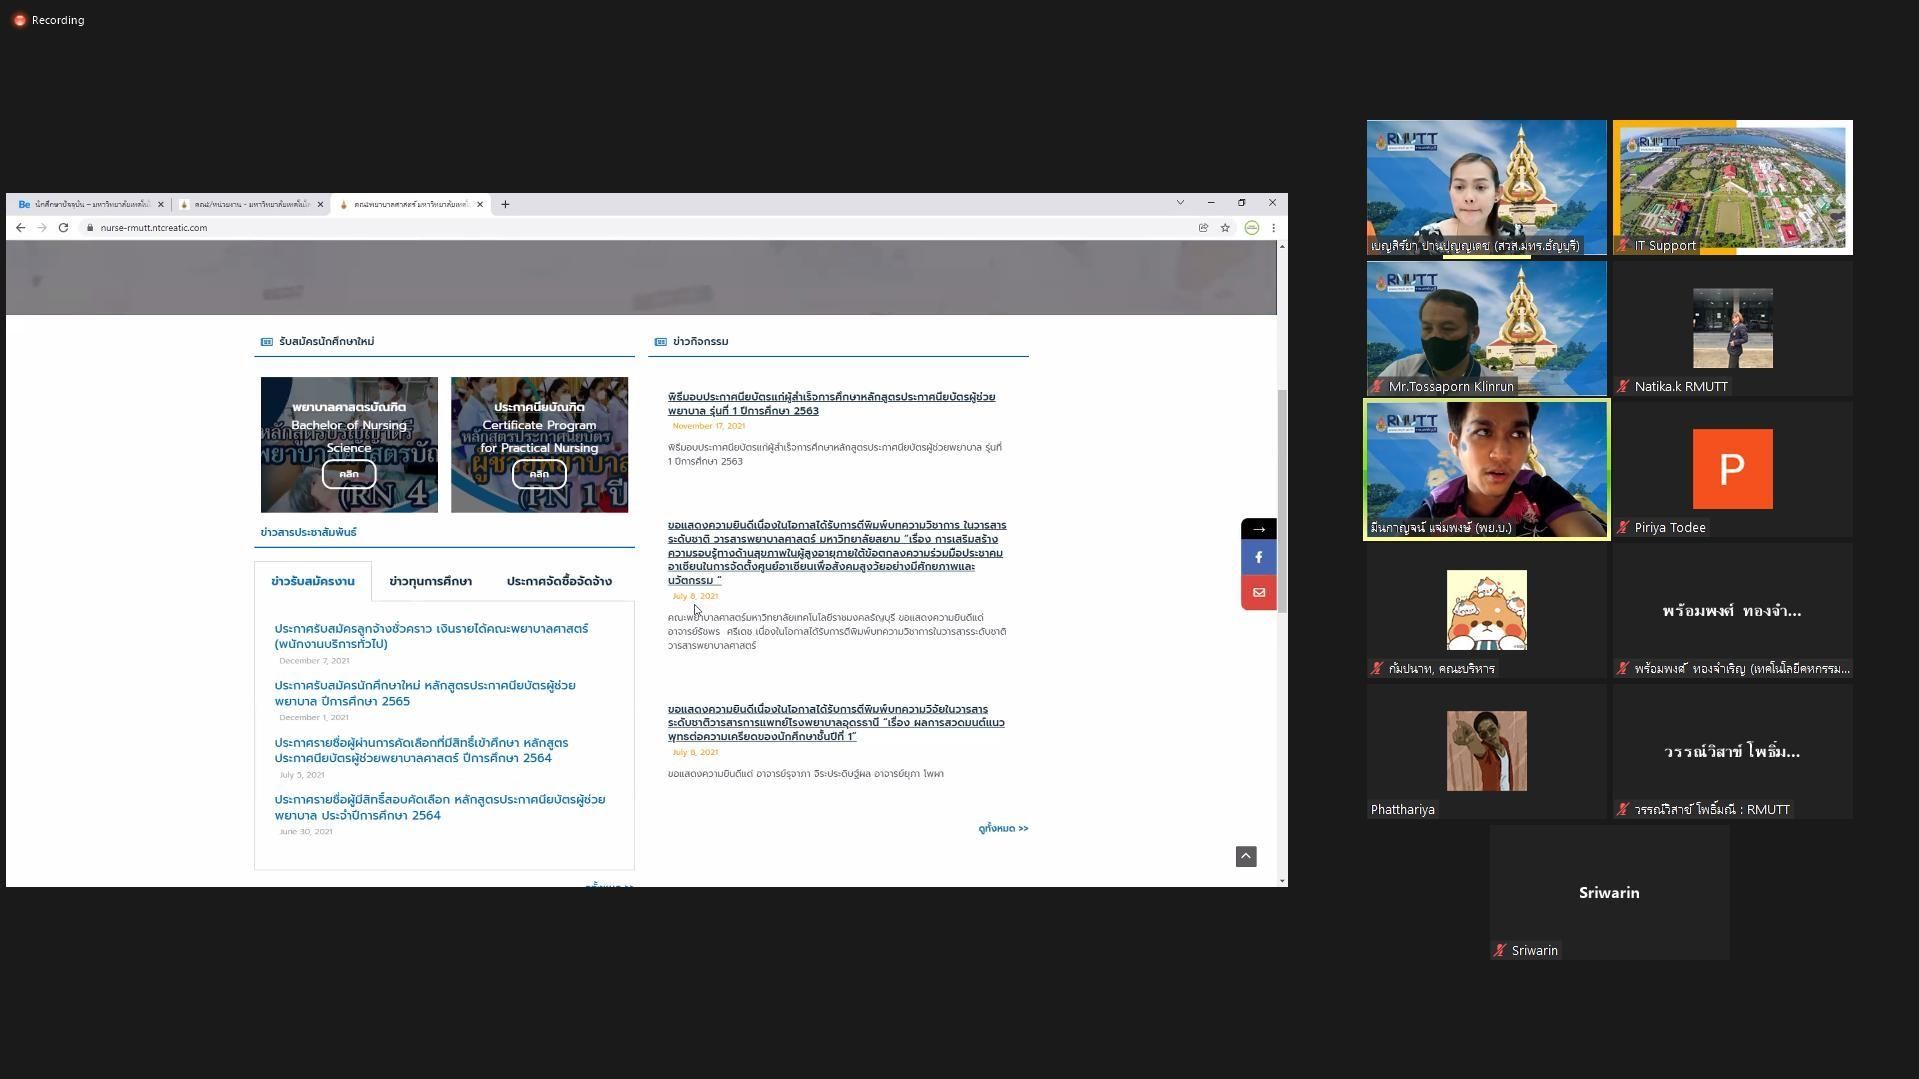Click the คลิก button on Bachelor card
This screenshot has width=1919, height=1079.
[349, 474]
